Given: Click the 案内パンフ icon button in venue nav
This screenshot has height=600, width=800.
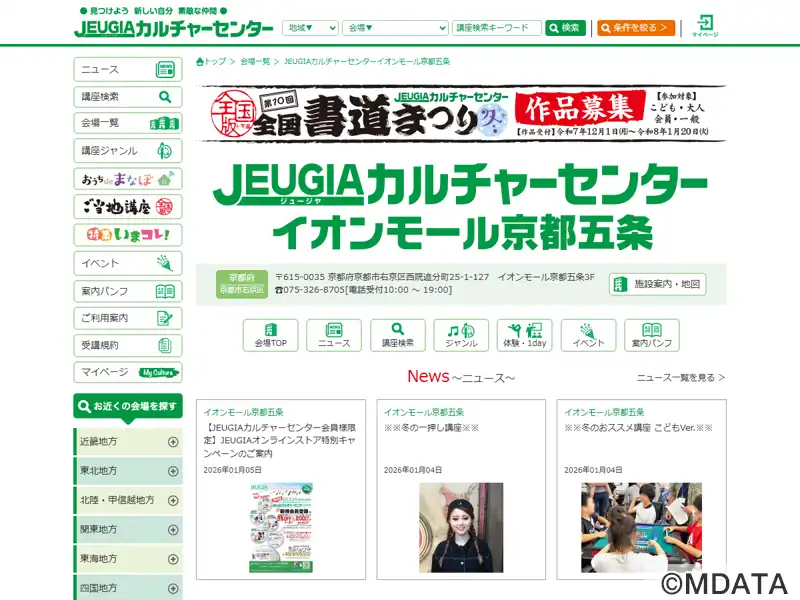Looking at the screenshot, I should 652,335.
